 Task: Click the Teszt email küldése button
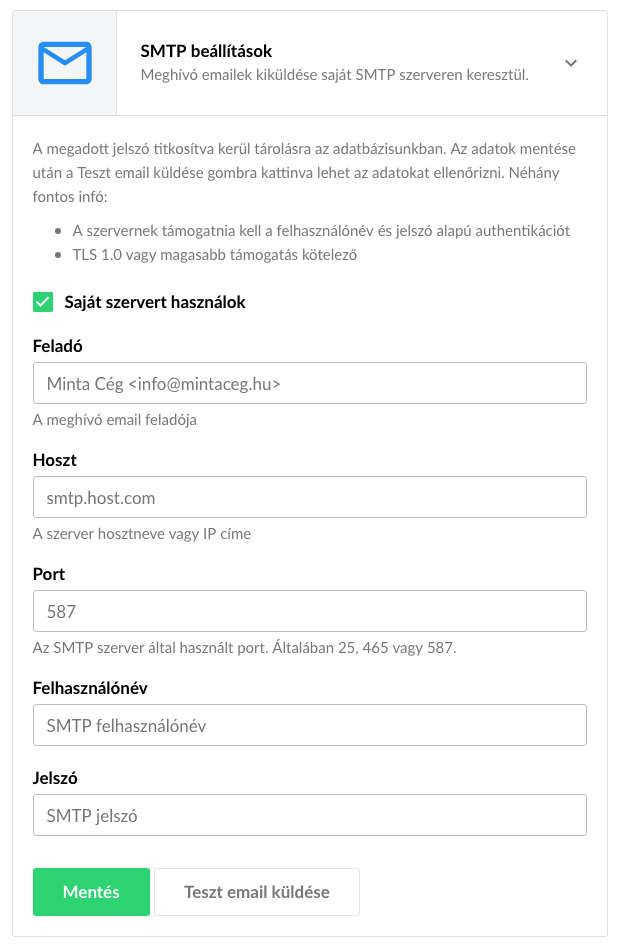[256, 892]
